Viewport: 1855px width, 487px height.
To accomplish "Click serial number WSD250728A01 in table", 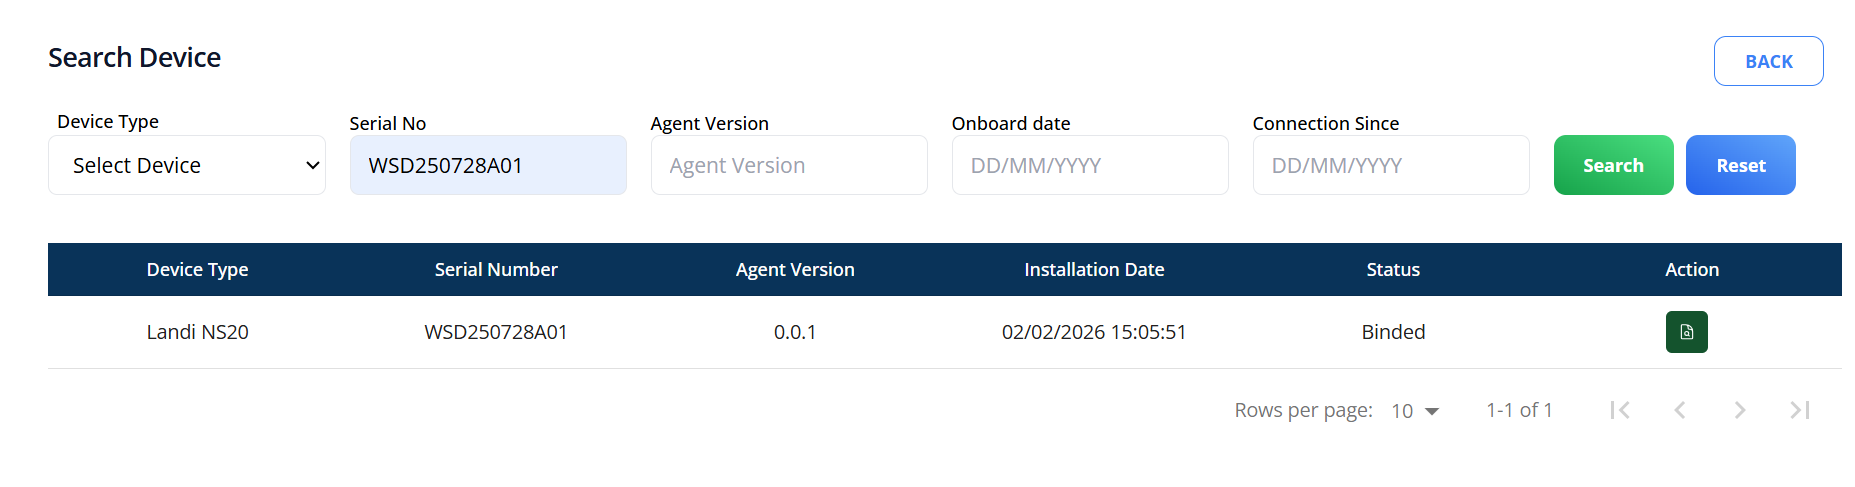I will click(496, 332).
